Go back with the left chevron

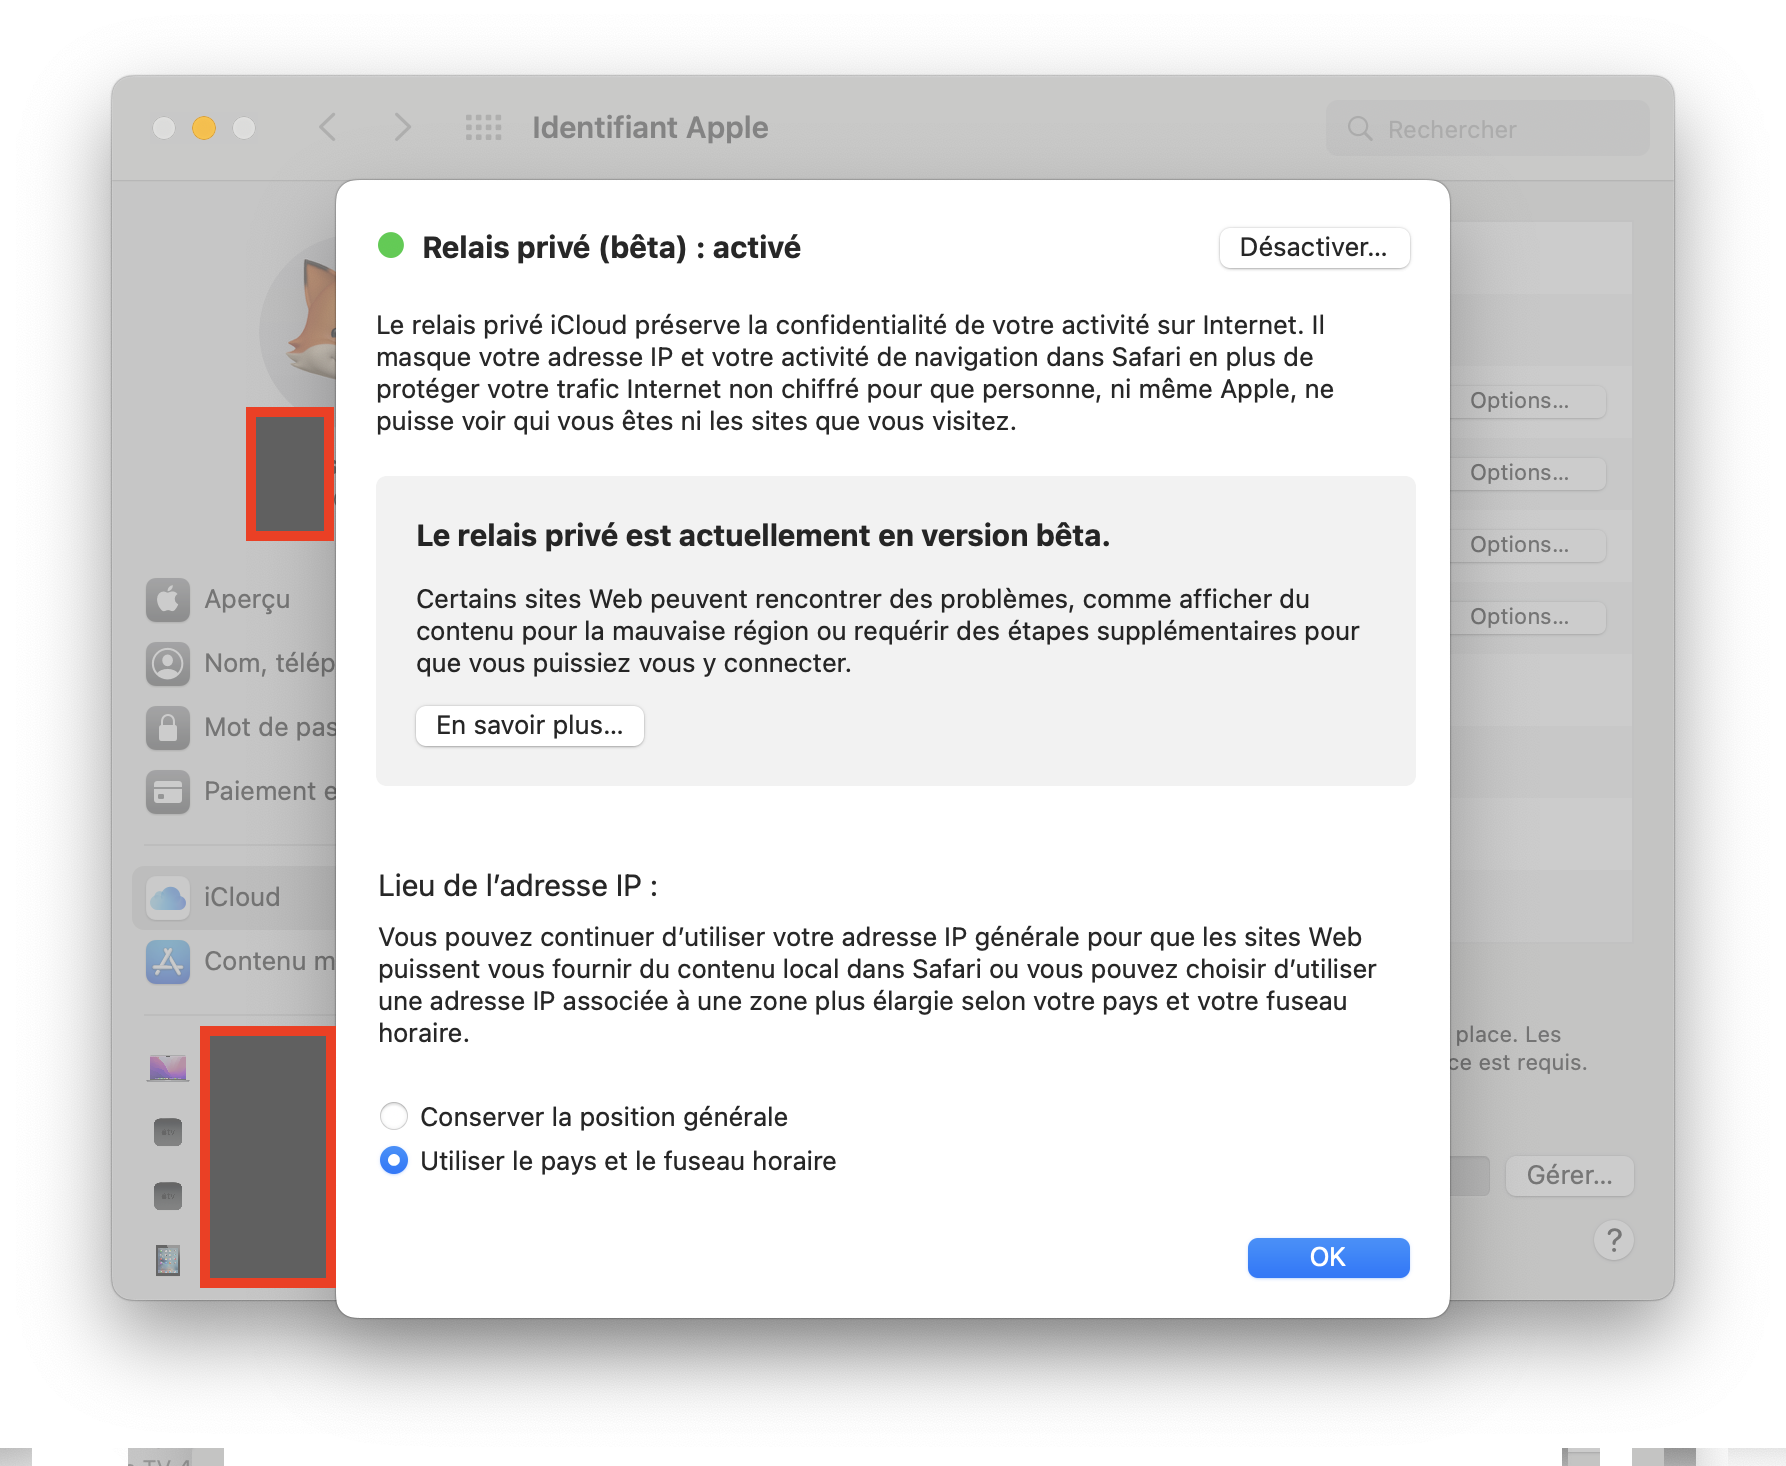[327, 127]
